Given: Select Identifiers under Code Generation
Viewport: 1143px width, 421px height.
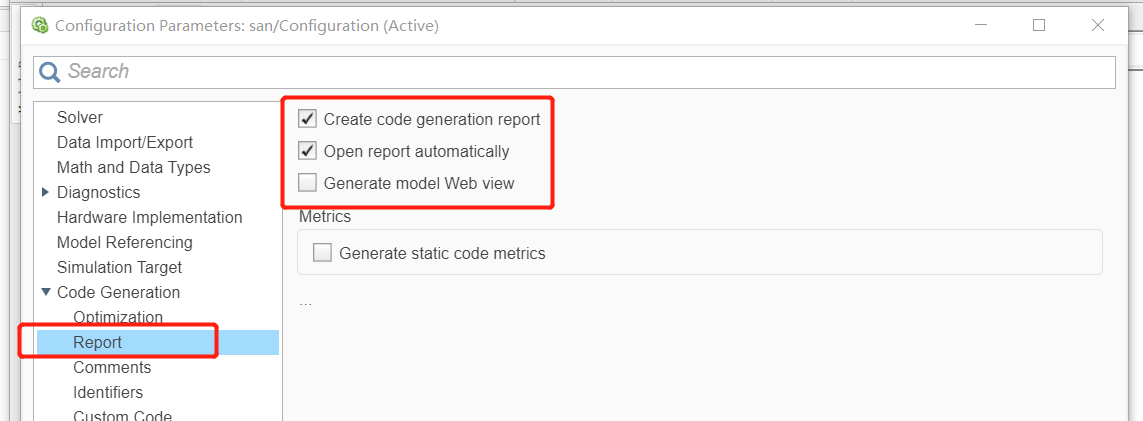Looking at the screenshot, I should point(107,392).
